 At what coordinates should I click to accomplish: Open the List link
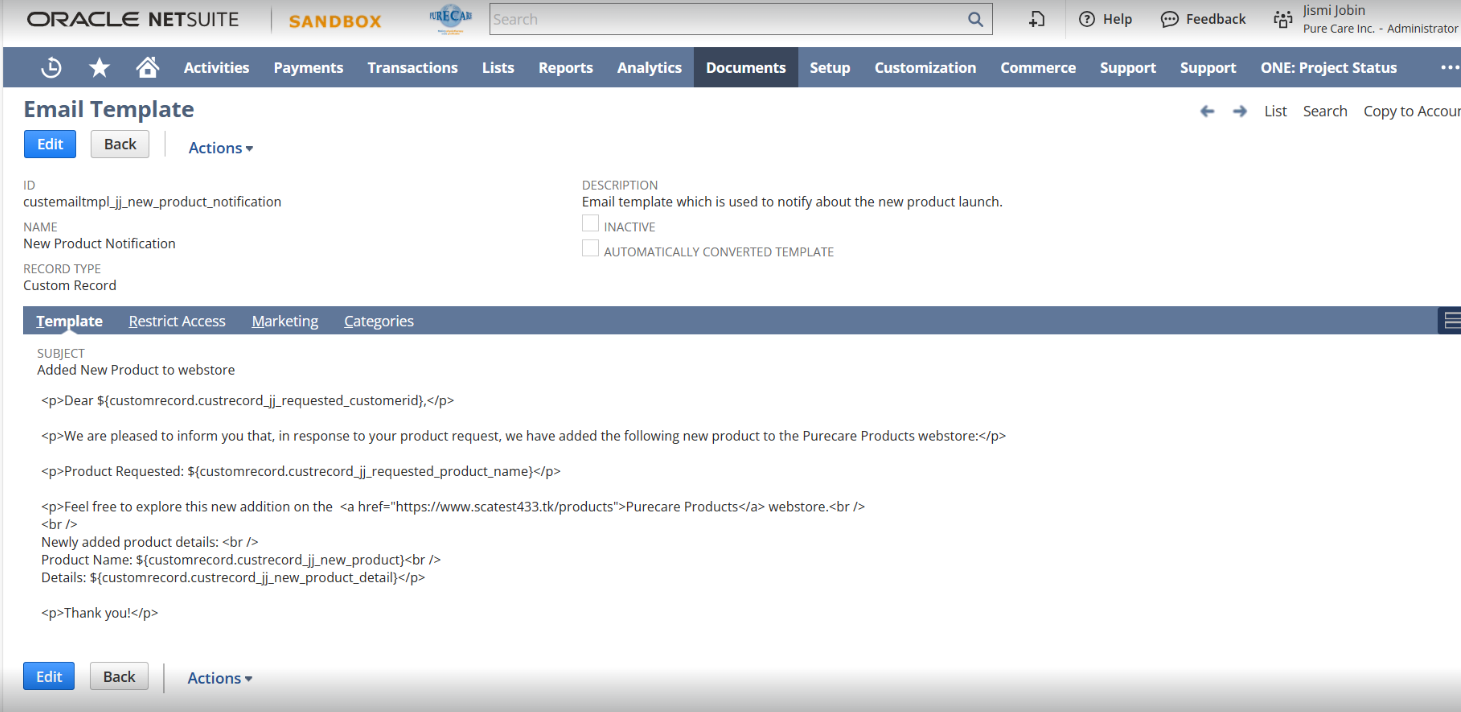pos(1275,111)
